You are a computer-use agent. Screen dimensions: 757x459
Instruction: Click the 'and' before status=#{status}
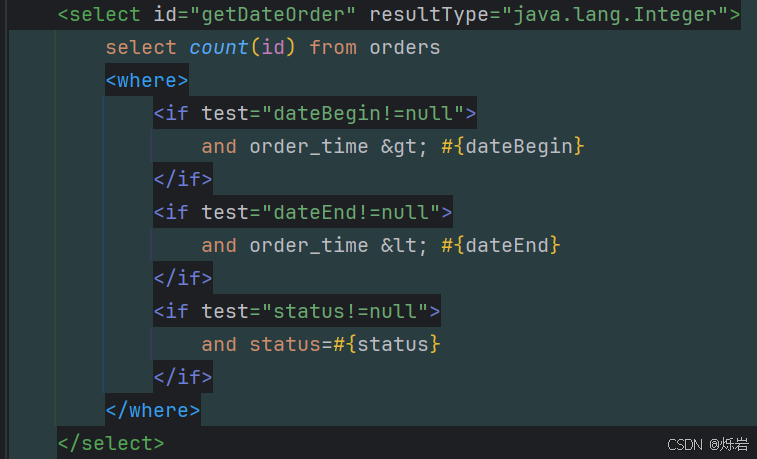pos(219,344)
